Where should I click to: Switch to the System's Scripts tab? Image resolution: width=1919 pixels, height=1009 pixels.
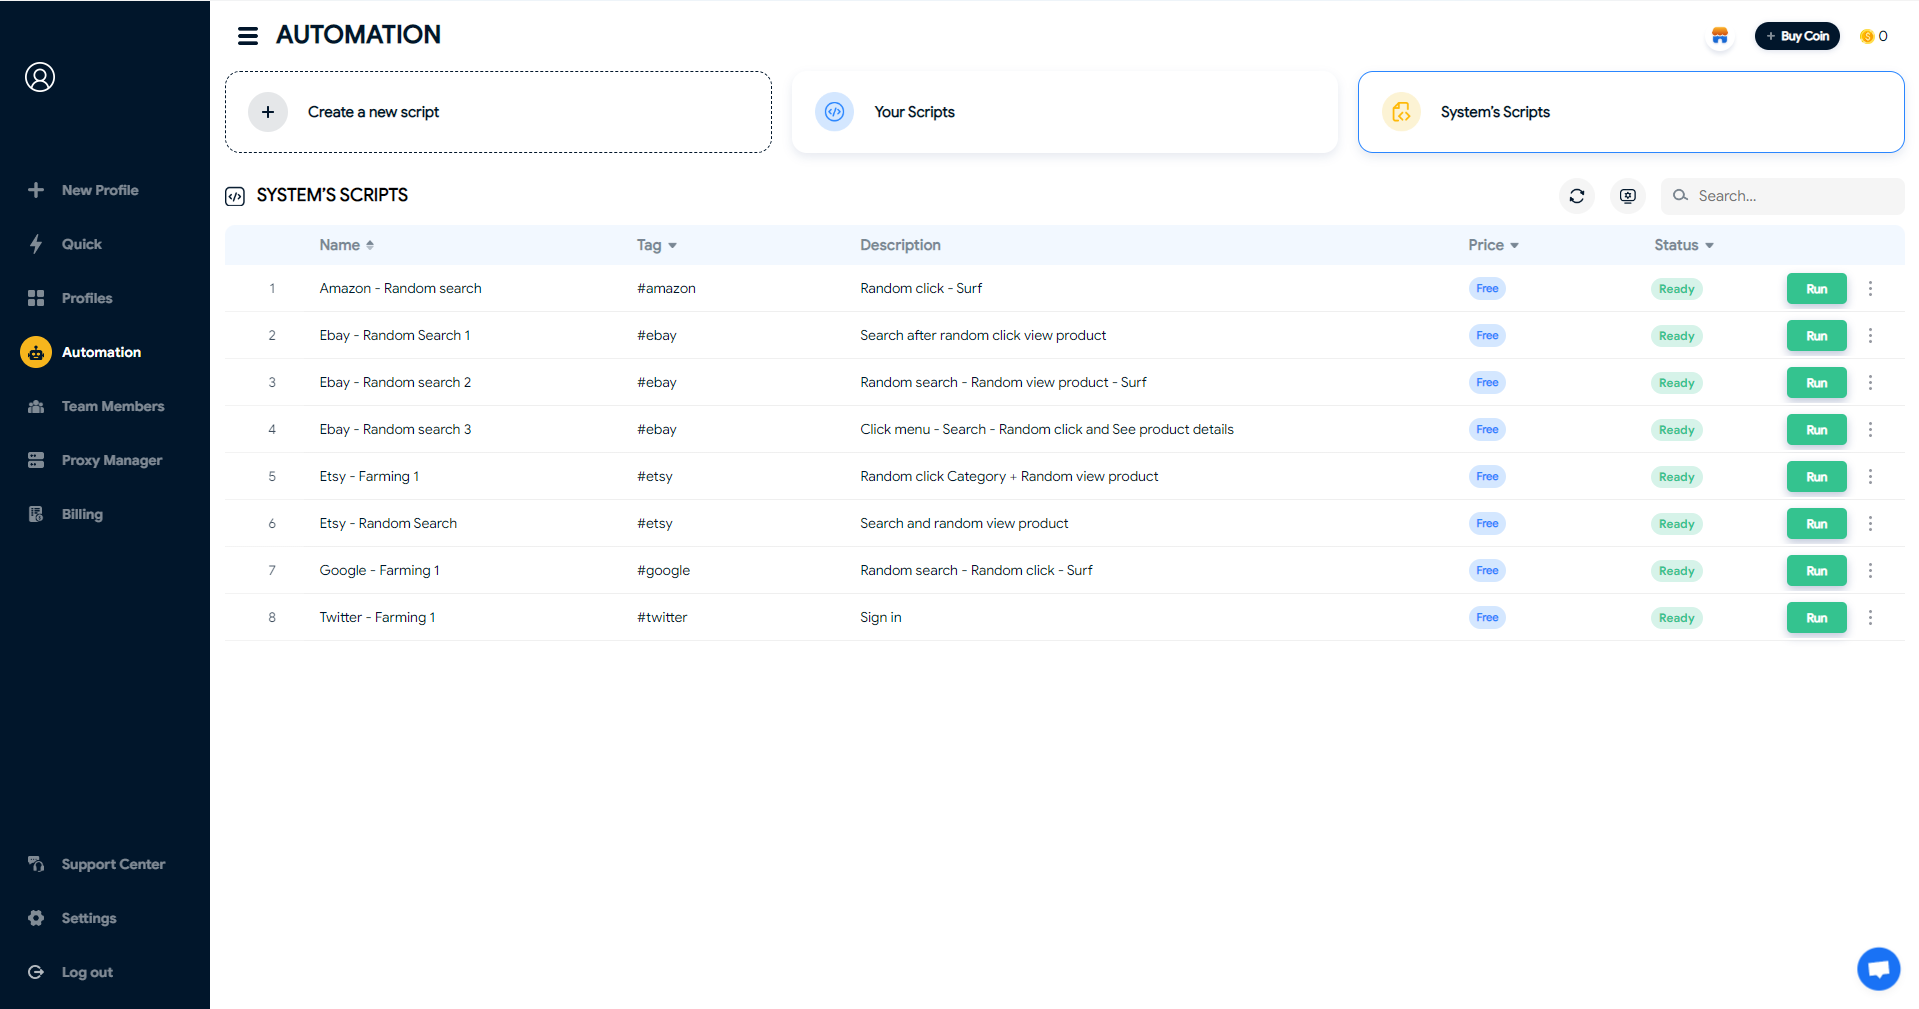1631,112
